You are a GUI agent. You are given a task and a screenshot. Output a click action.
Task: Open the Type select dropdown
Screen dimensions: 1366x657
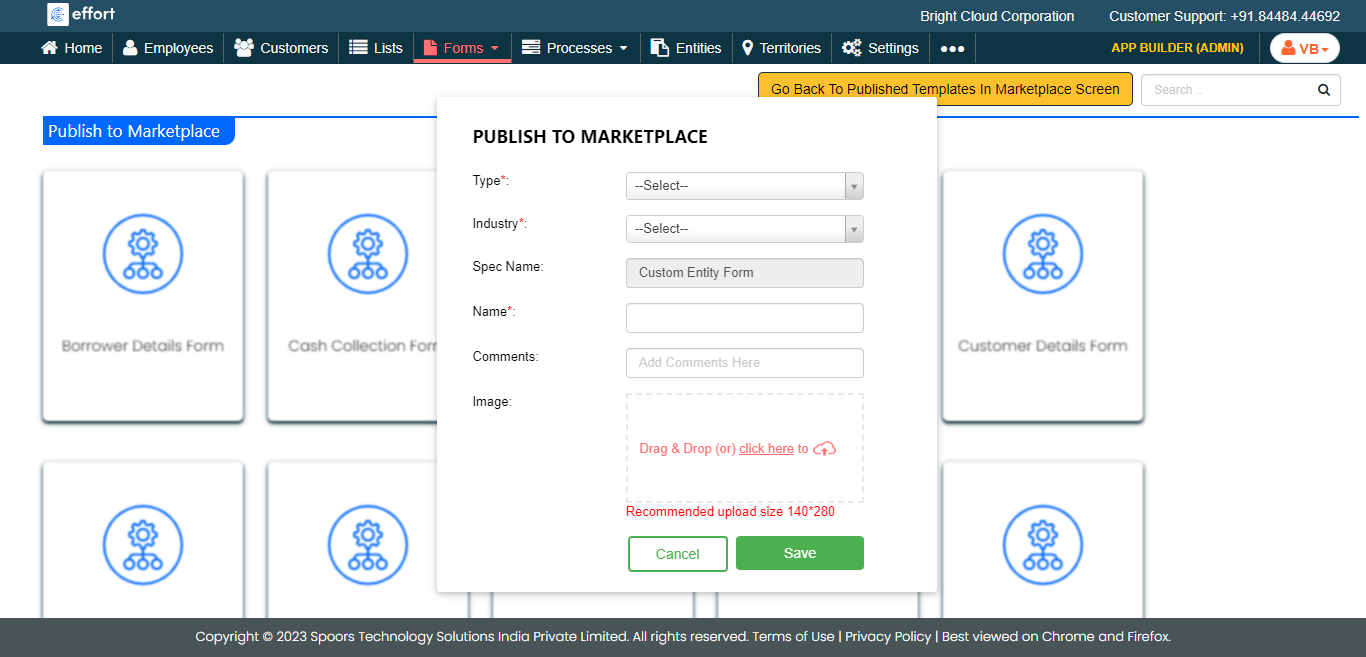pyautogui.click(x=744, y=186)
